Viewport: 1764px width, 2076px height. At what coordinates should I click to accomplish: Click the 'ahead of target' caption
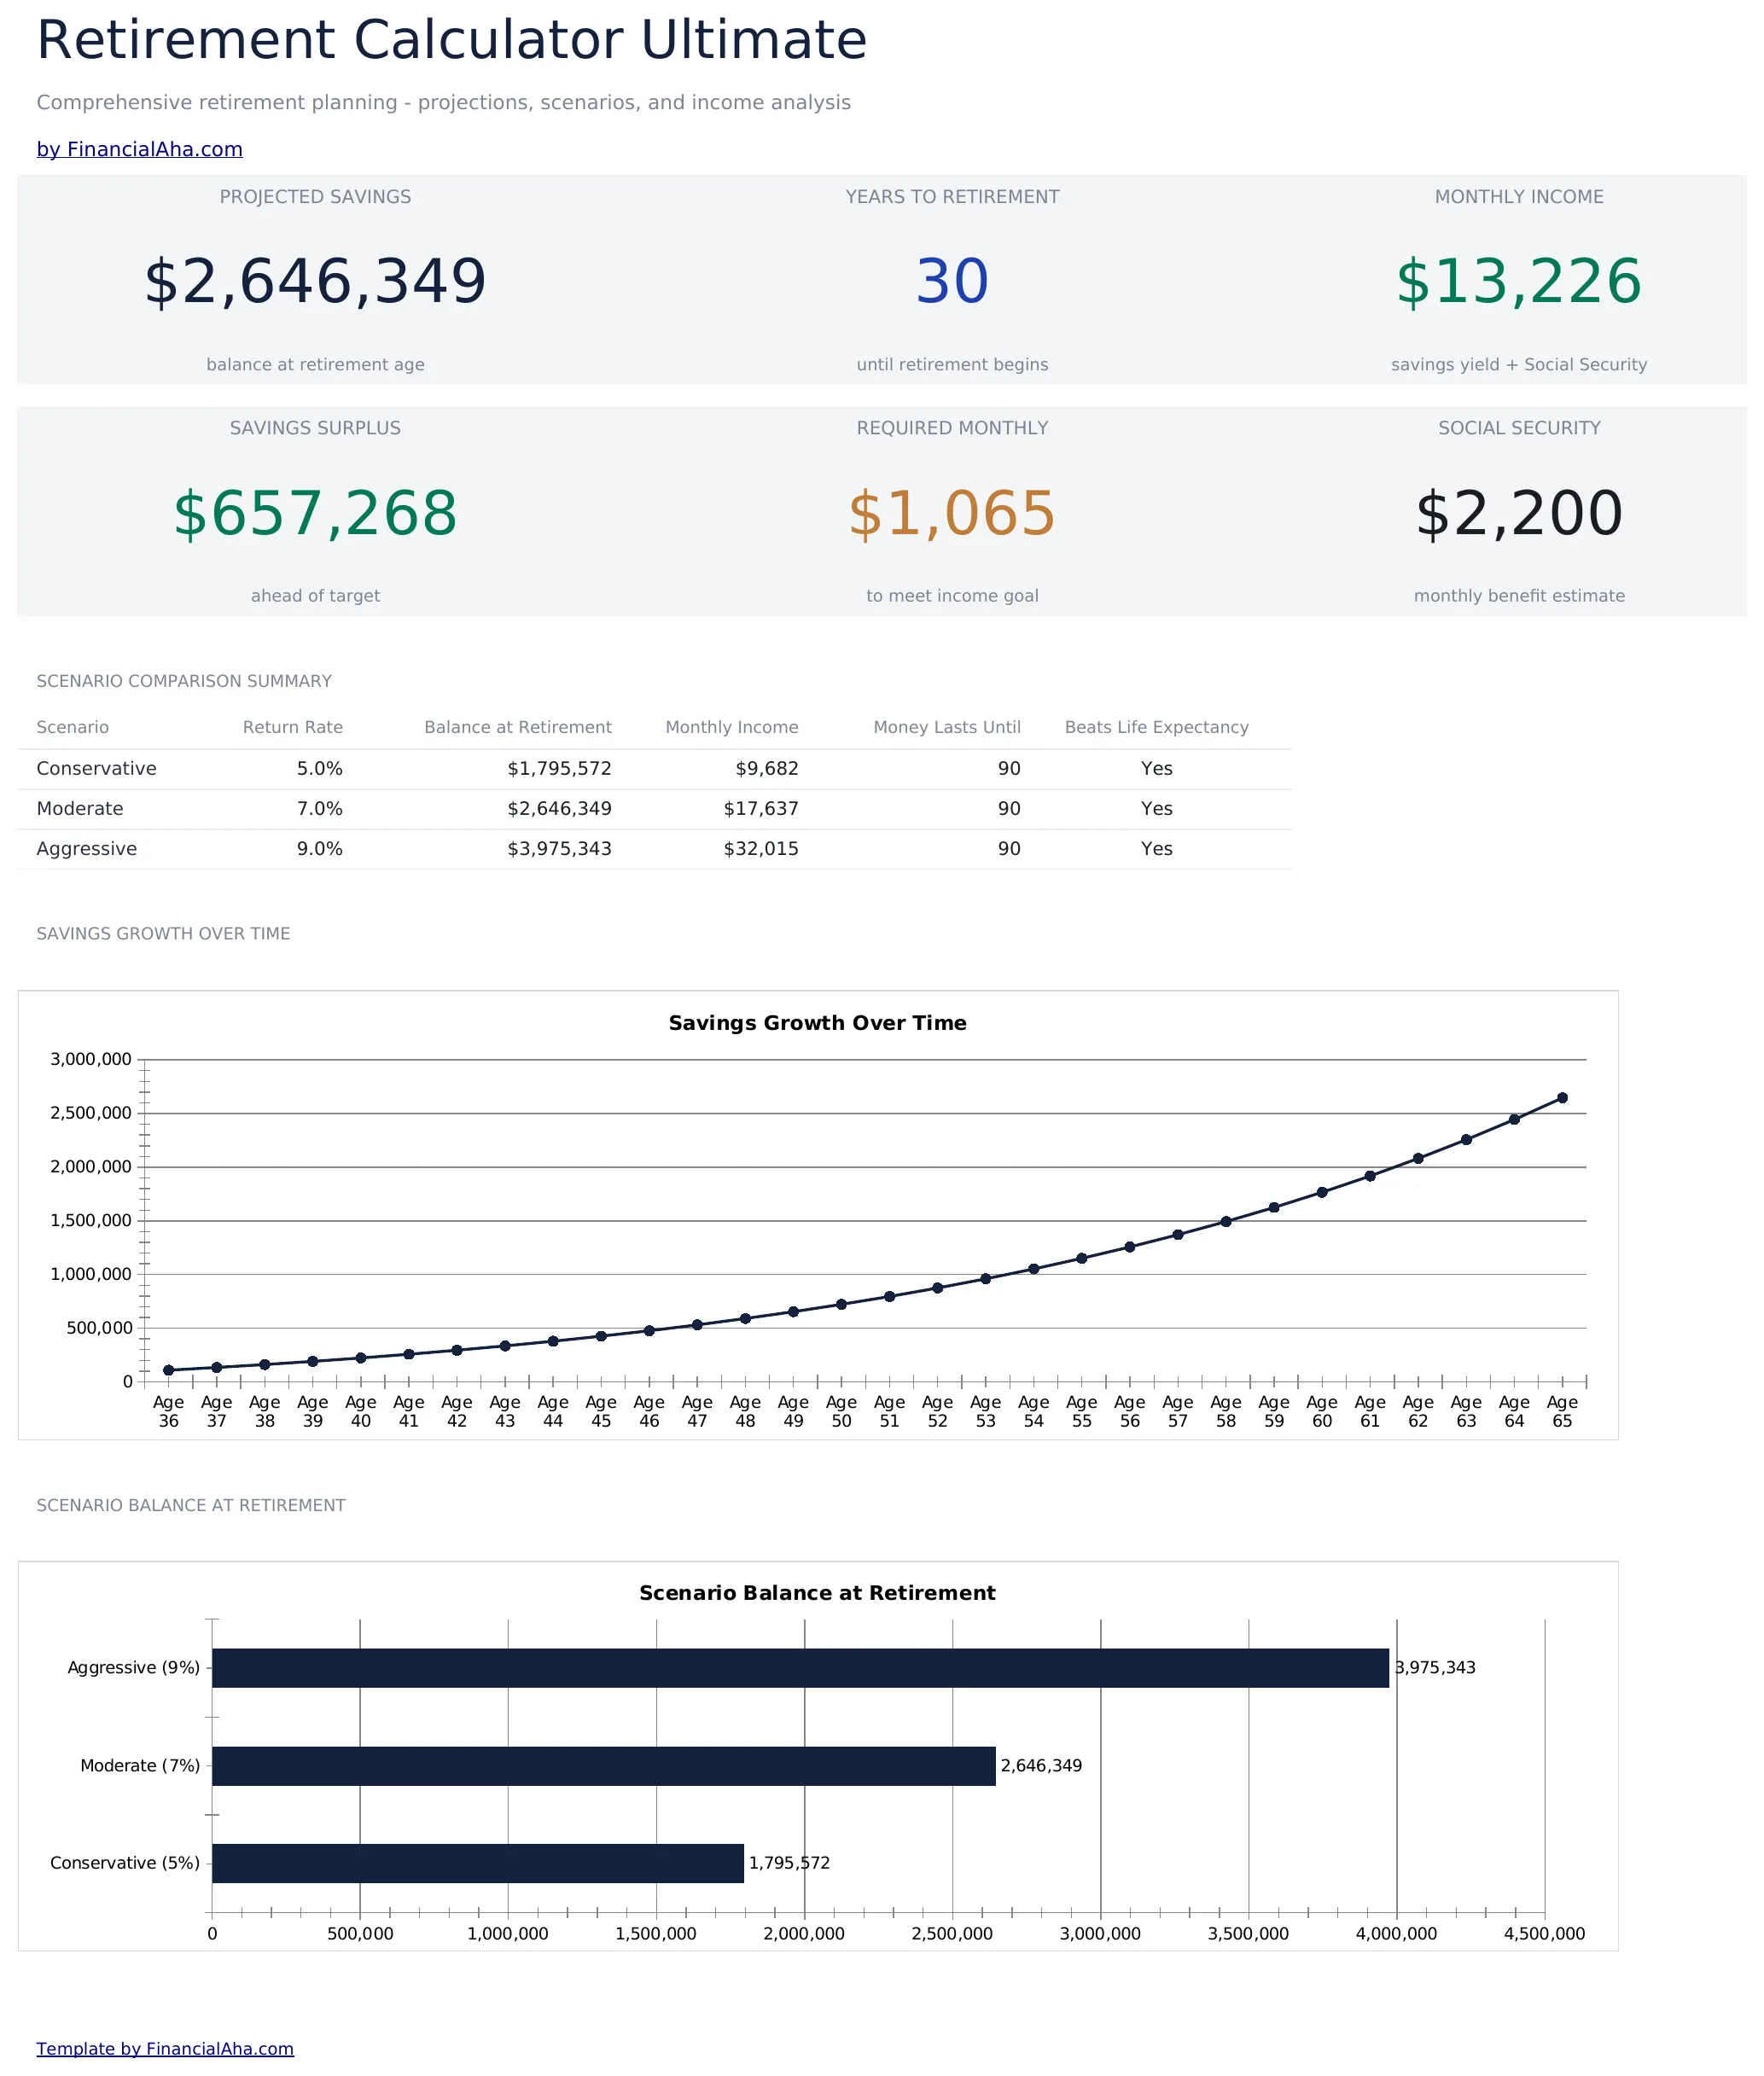point(315,595)
